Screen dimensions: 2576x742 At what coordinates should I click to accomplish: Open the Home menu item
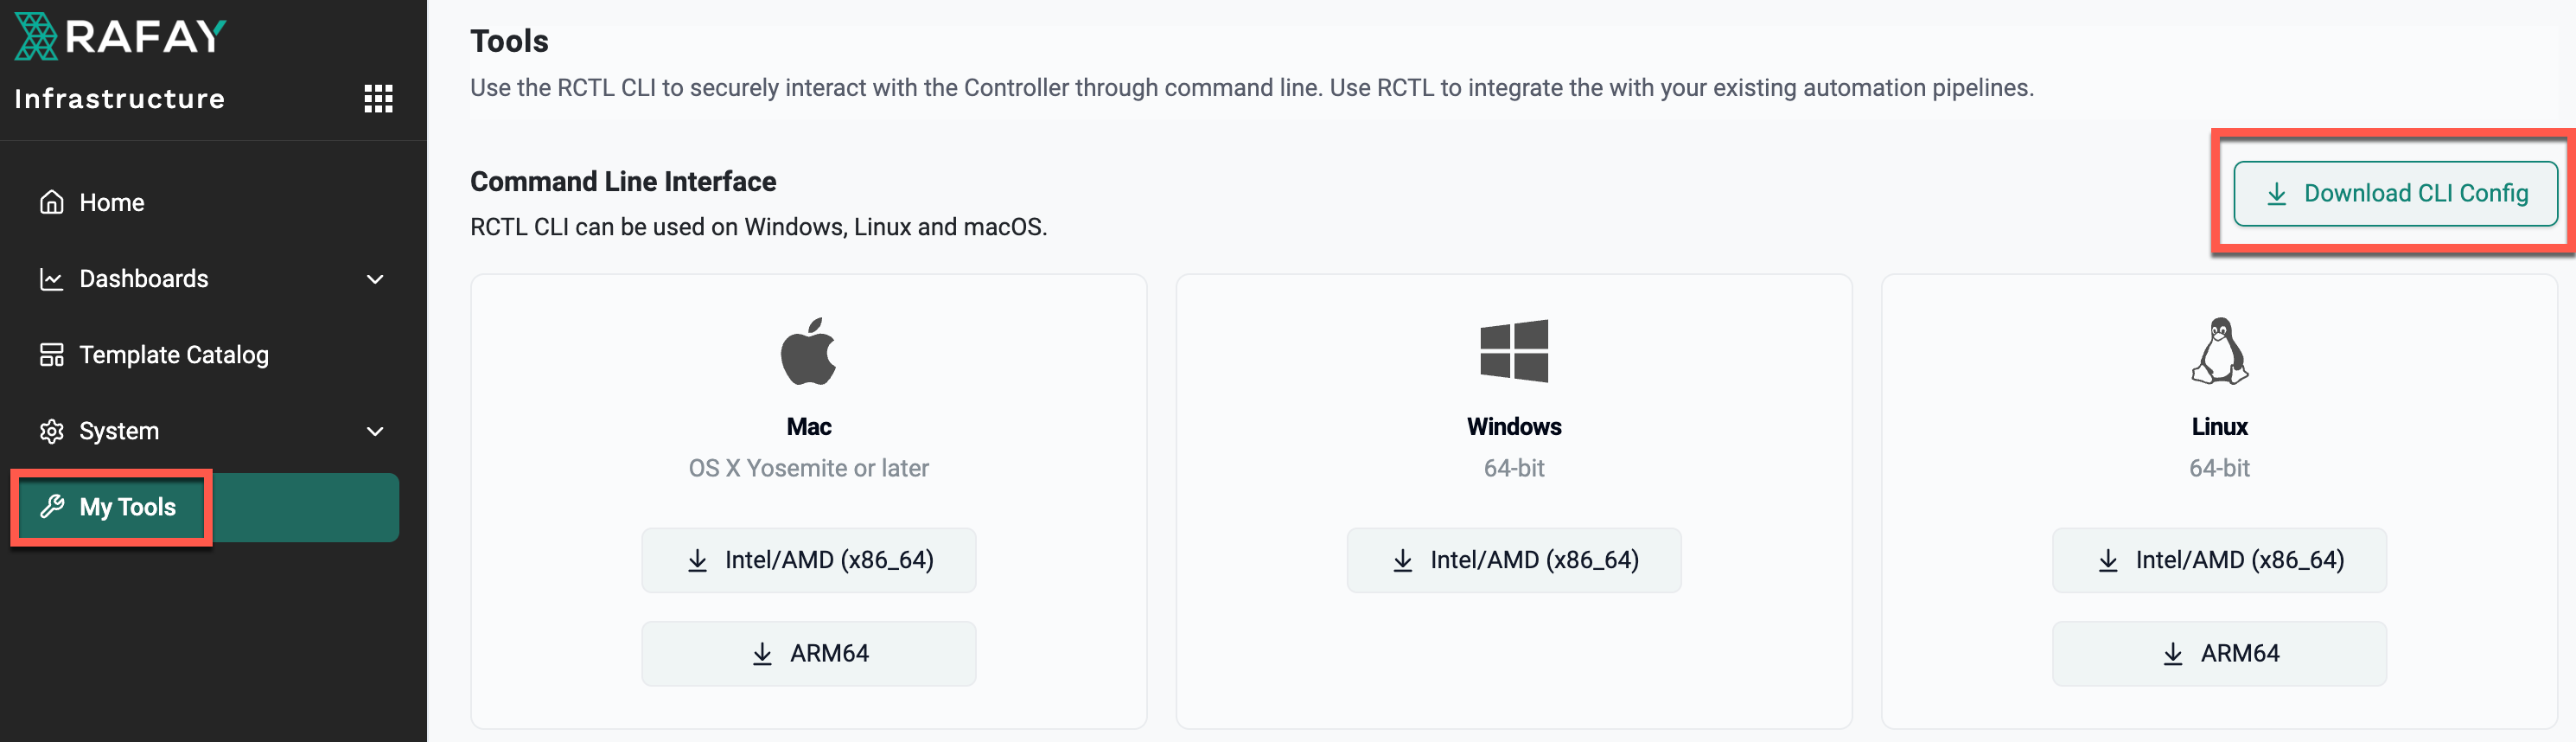pyautogui.click(x=112, y=202)
